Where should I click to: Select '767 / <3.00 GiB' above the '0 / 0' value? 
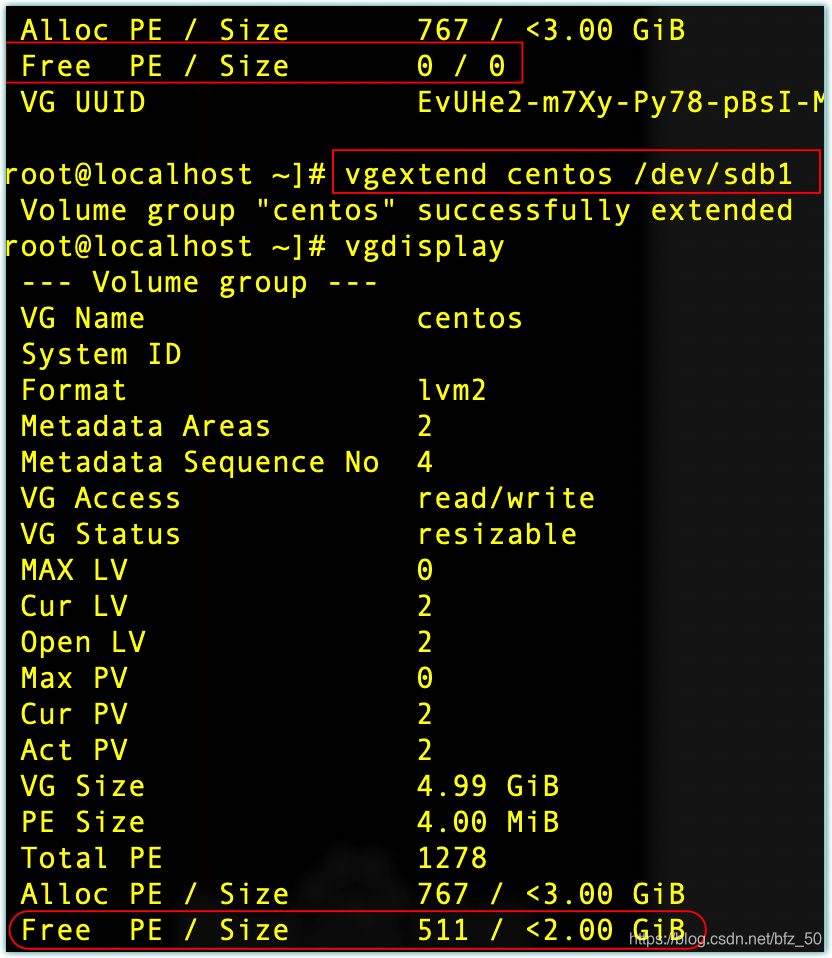pos(551,31)
